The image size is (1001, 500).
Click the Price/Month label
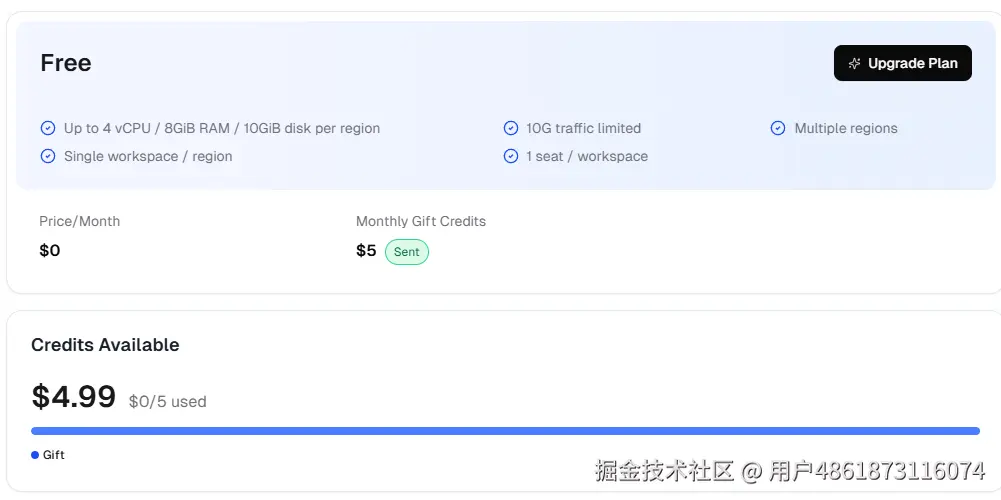(79, 221)
